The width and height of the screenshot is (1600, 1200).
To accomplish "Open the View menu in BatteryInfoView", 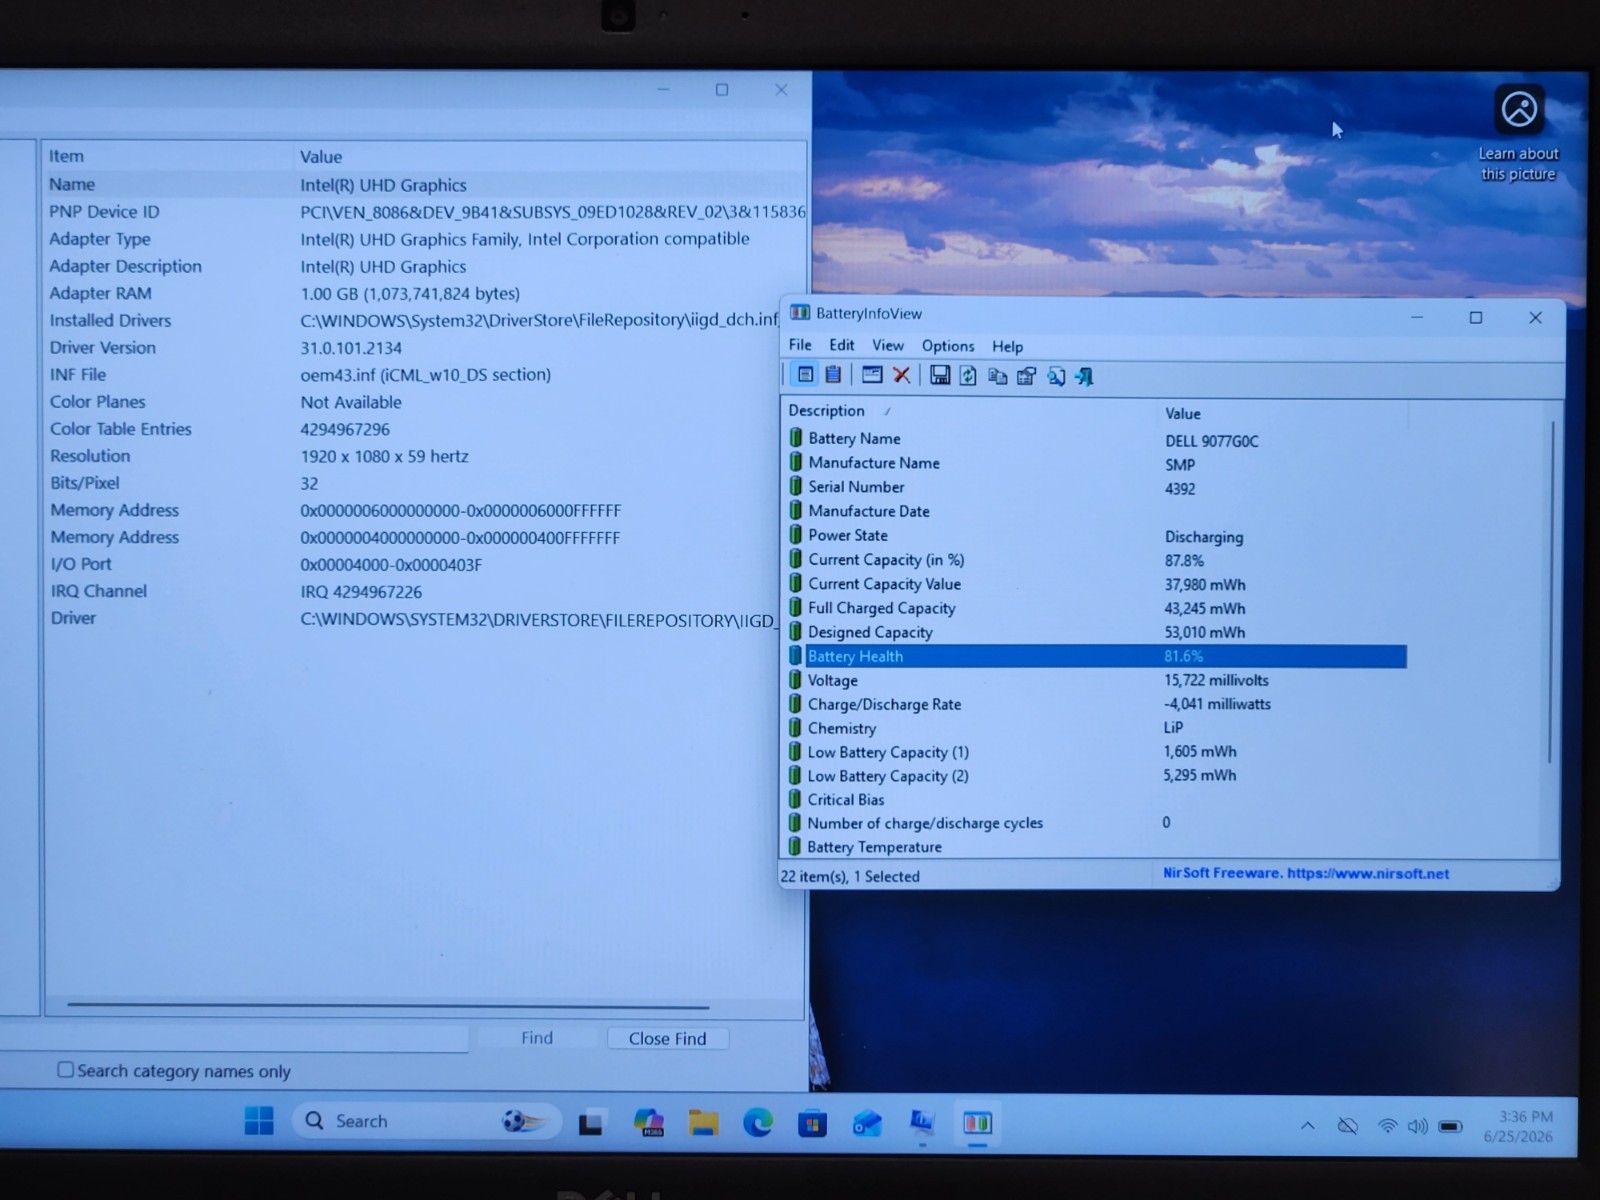I will tap(888, 345).
